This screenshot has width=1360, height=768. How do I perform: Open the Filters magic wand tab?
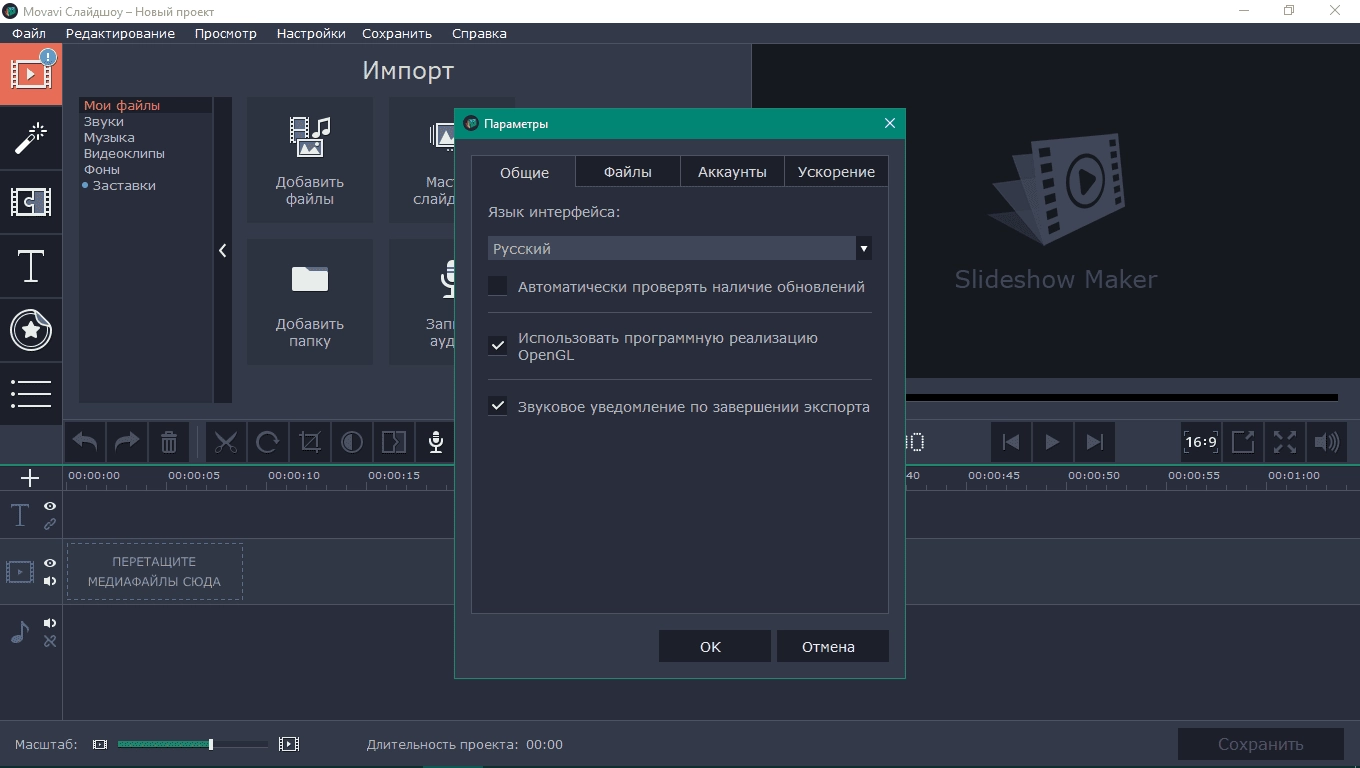pos(31,138)
